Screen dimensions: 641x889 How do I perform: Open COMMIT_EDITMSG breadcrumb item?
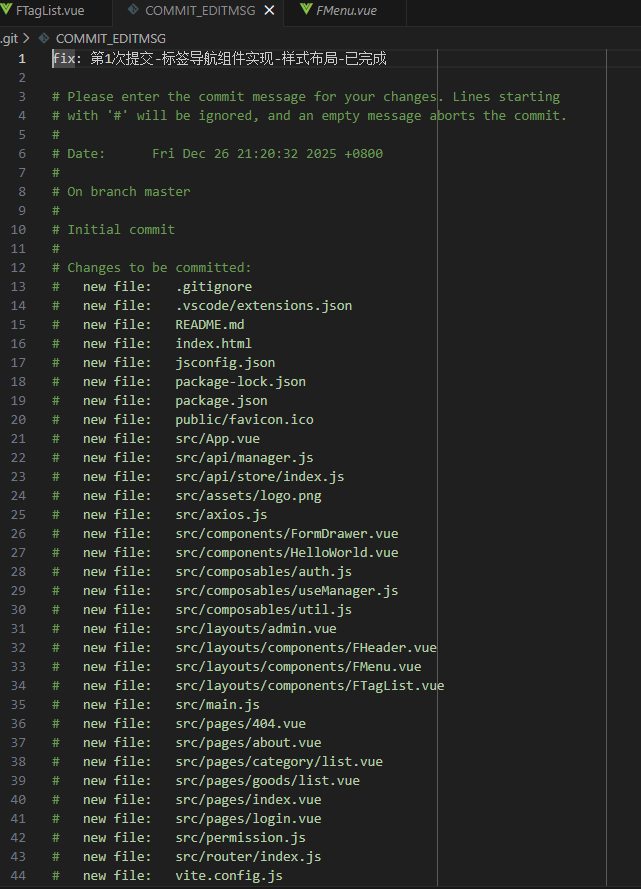tap(111, 39)
